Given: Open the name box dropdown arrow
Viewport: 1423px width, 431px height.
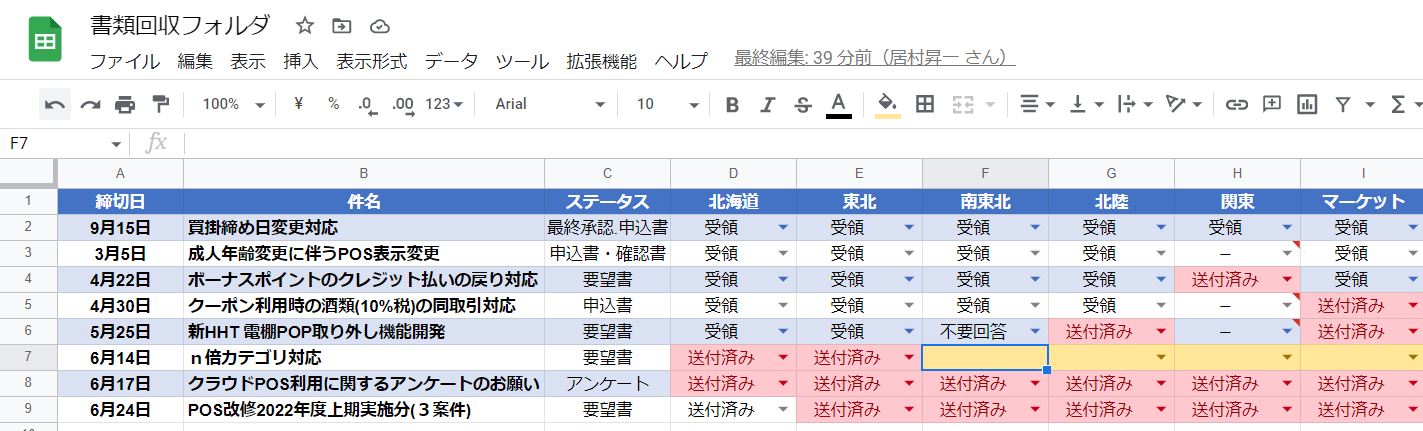Looking at the screenshot, I should [x=116, y=144].
